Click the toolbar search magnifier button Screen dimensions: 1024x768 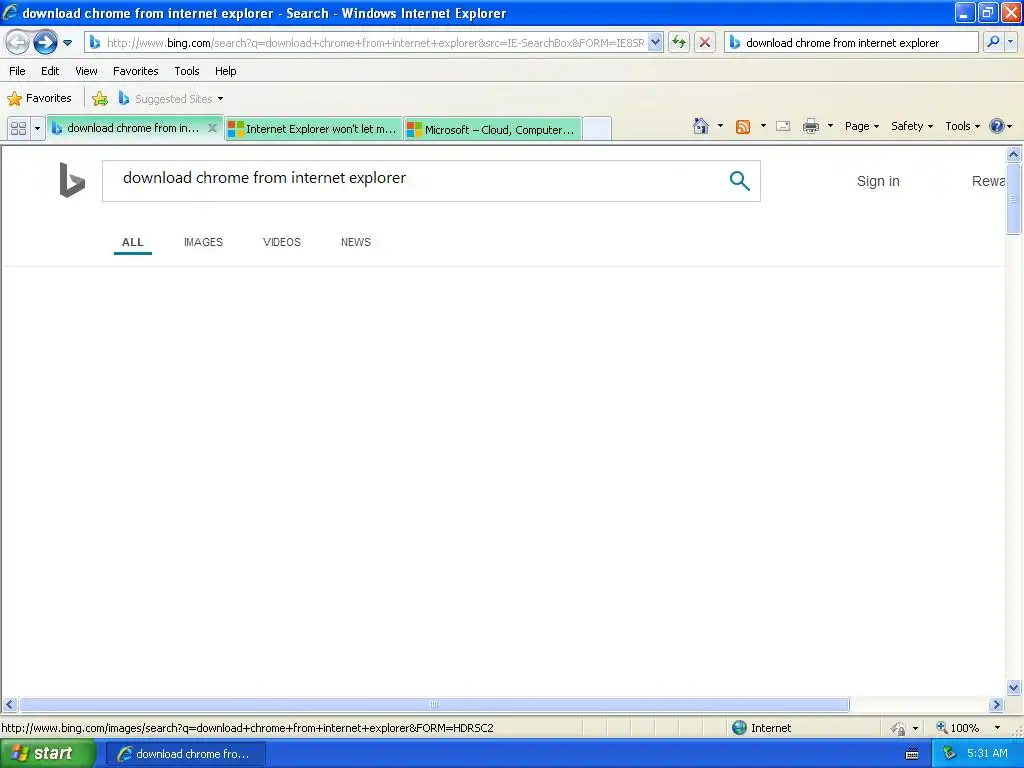[993, 42]
